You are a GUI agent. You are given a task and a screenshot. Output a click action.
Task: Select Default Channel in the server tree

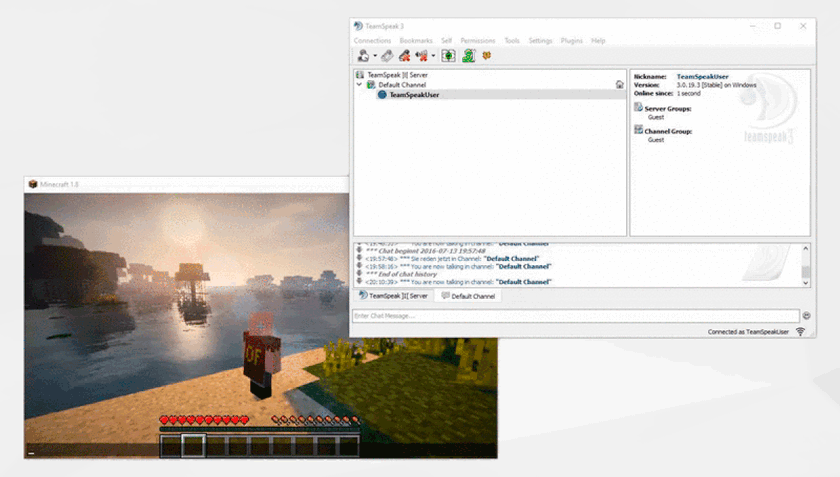point(402,85)
